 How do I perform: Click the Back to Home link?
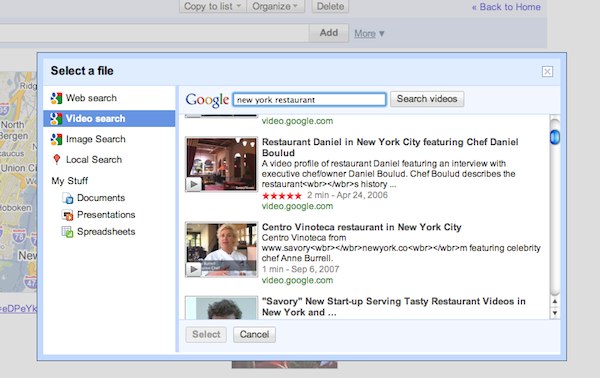click(x=506, y=7)
